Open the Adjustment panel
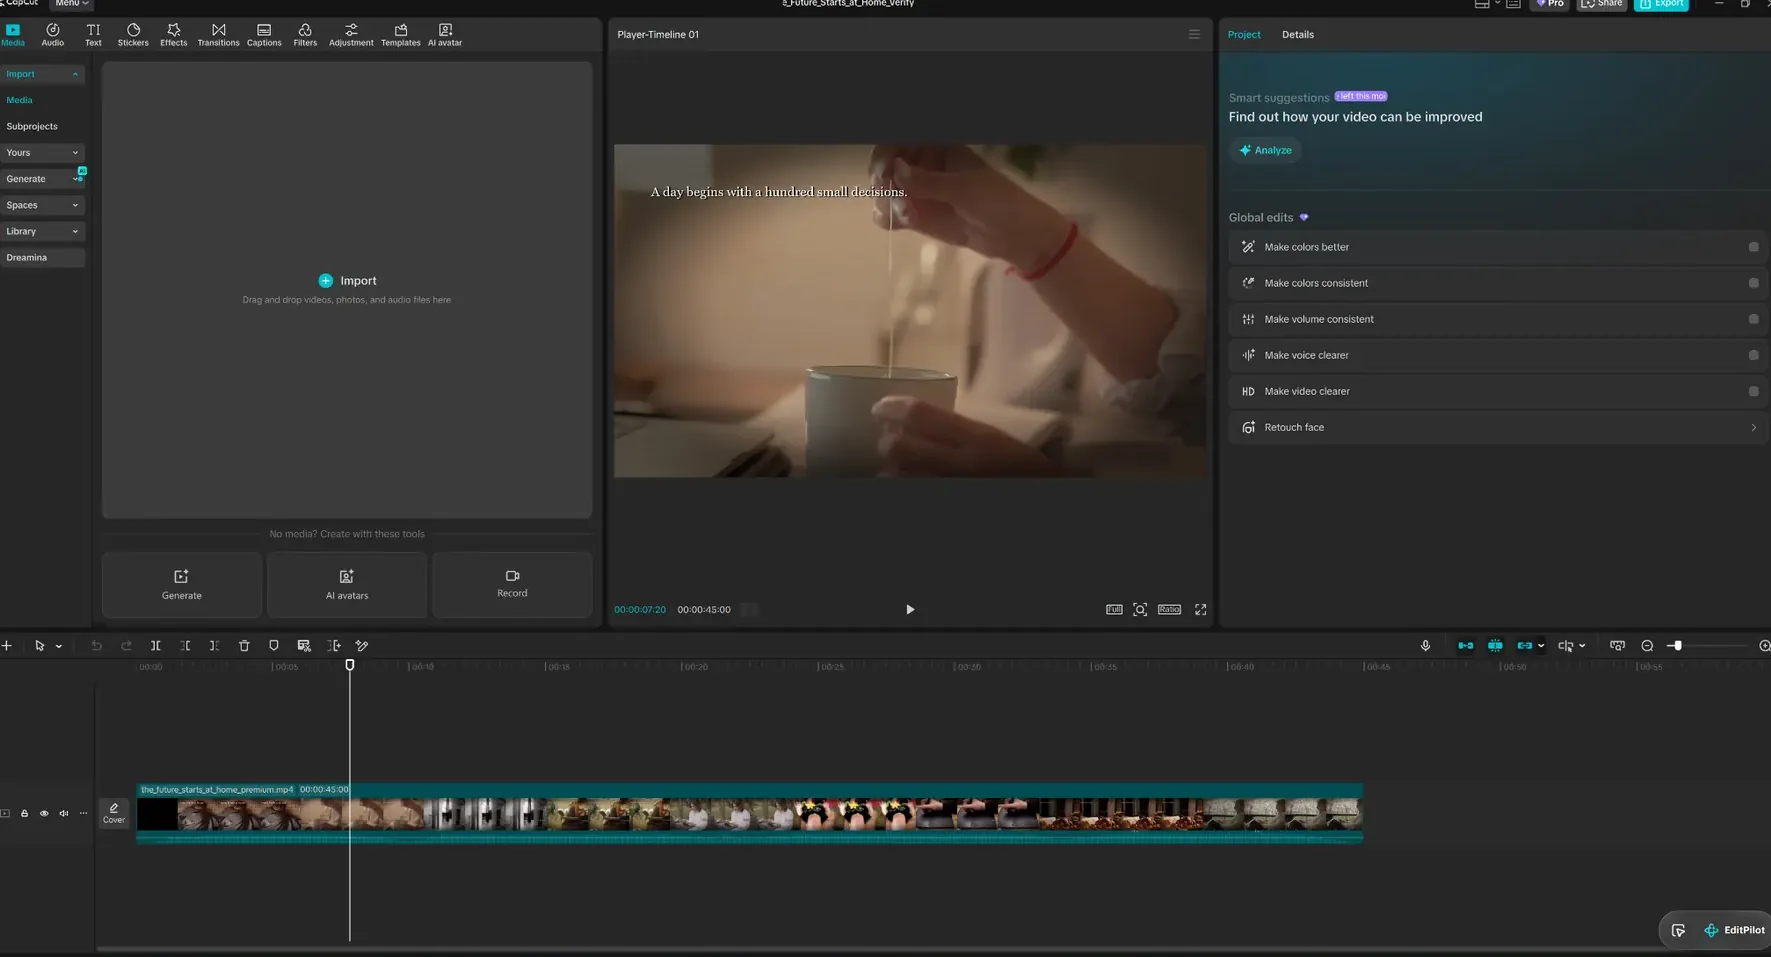Image resolution: width=1771 pixels, height=957 pixels. [351, 35]
